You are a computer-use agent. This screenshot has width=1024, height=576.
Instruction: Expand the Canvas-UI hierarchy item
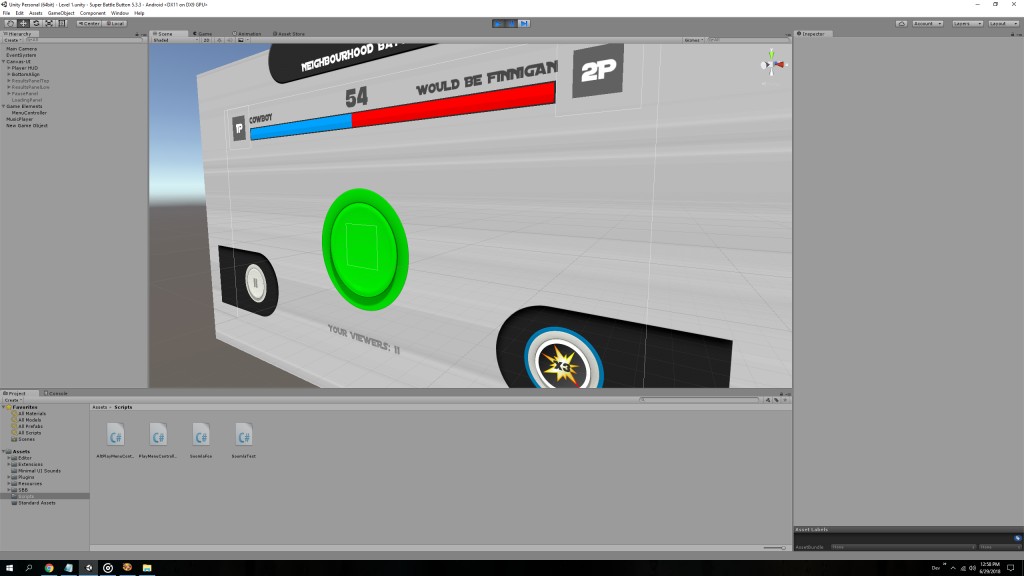tap(4, 61)
